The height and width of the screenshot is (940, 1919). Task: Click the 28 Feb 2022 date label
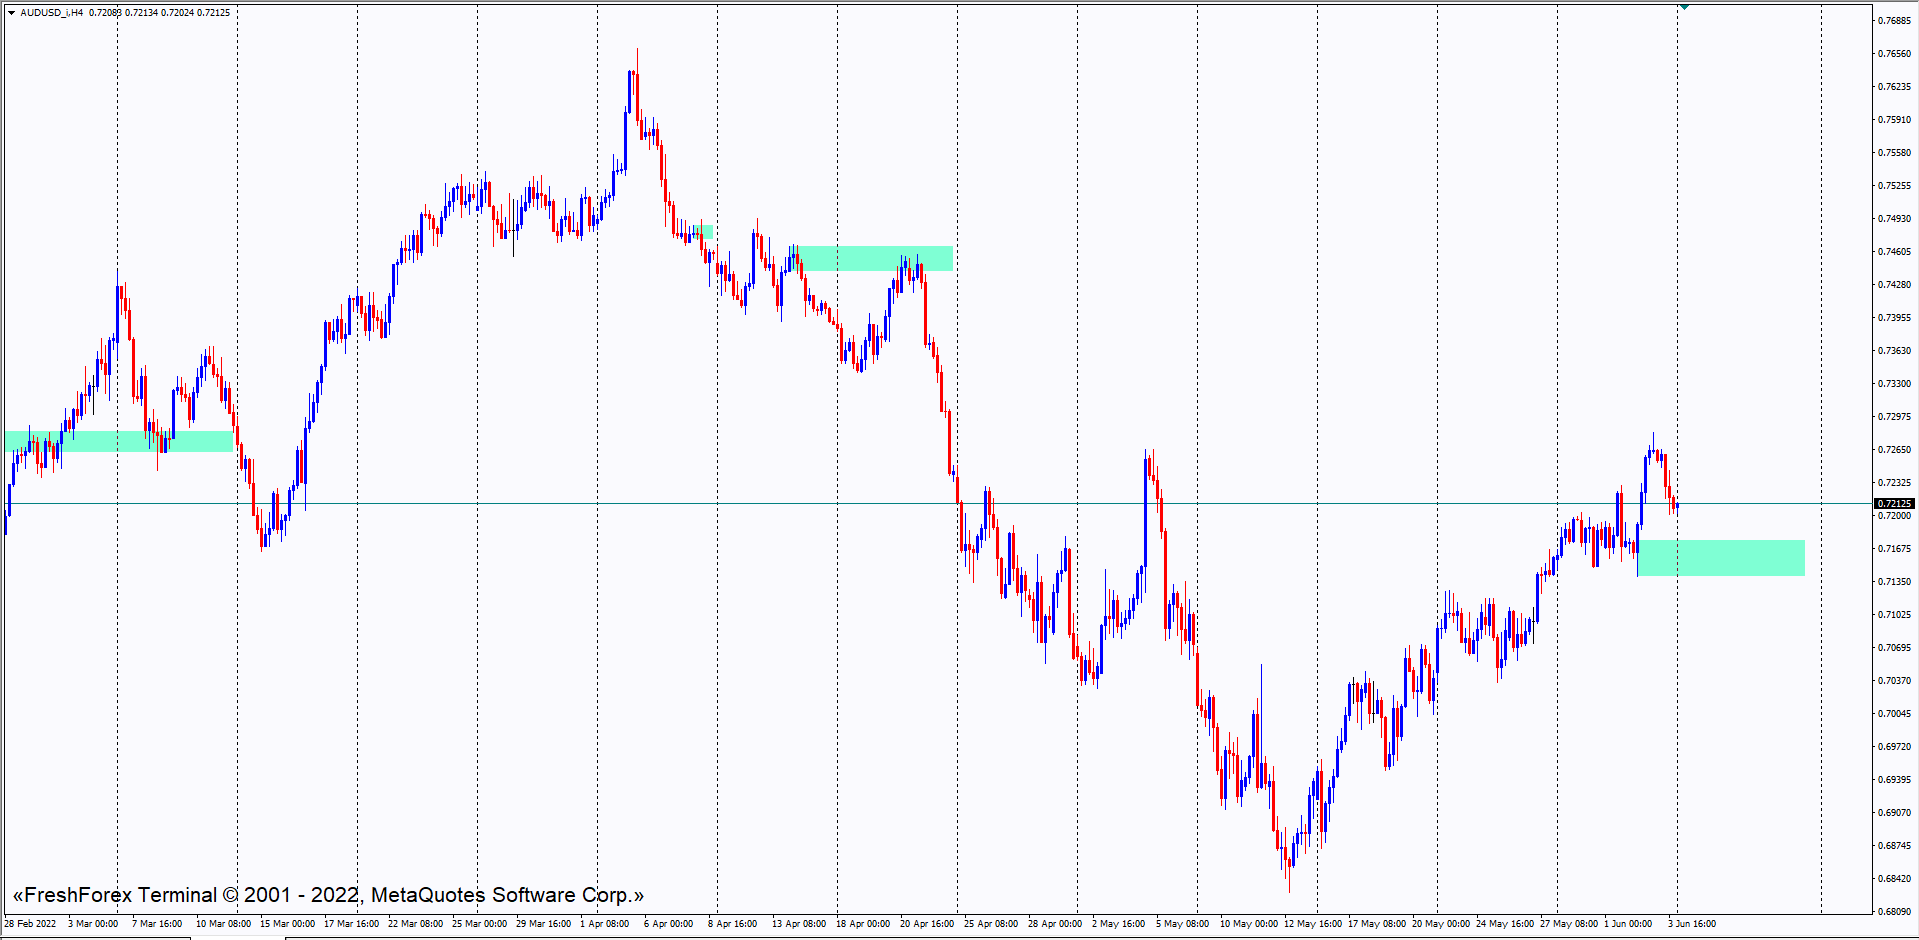(x=31, y=924)
